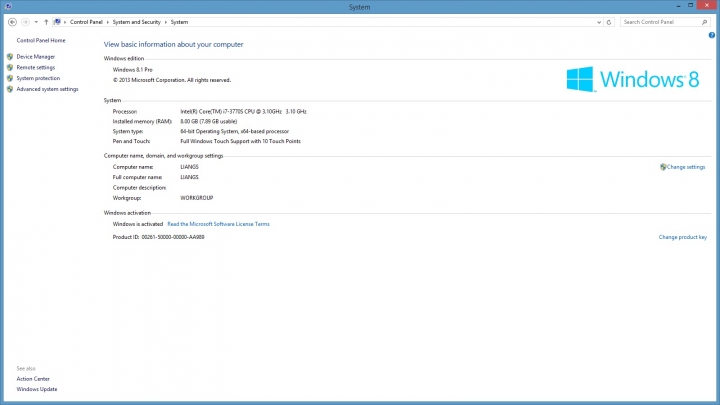The height and width of the screenshot is (405, 720).
Task: Click the shield icon beside Device Manager
Action: (x=10, y=56)
